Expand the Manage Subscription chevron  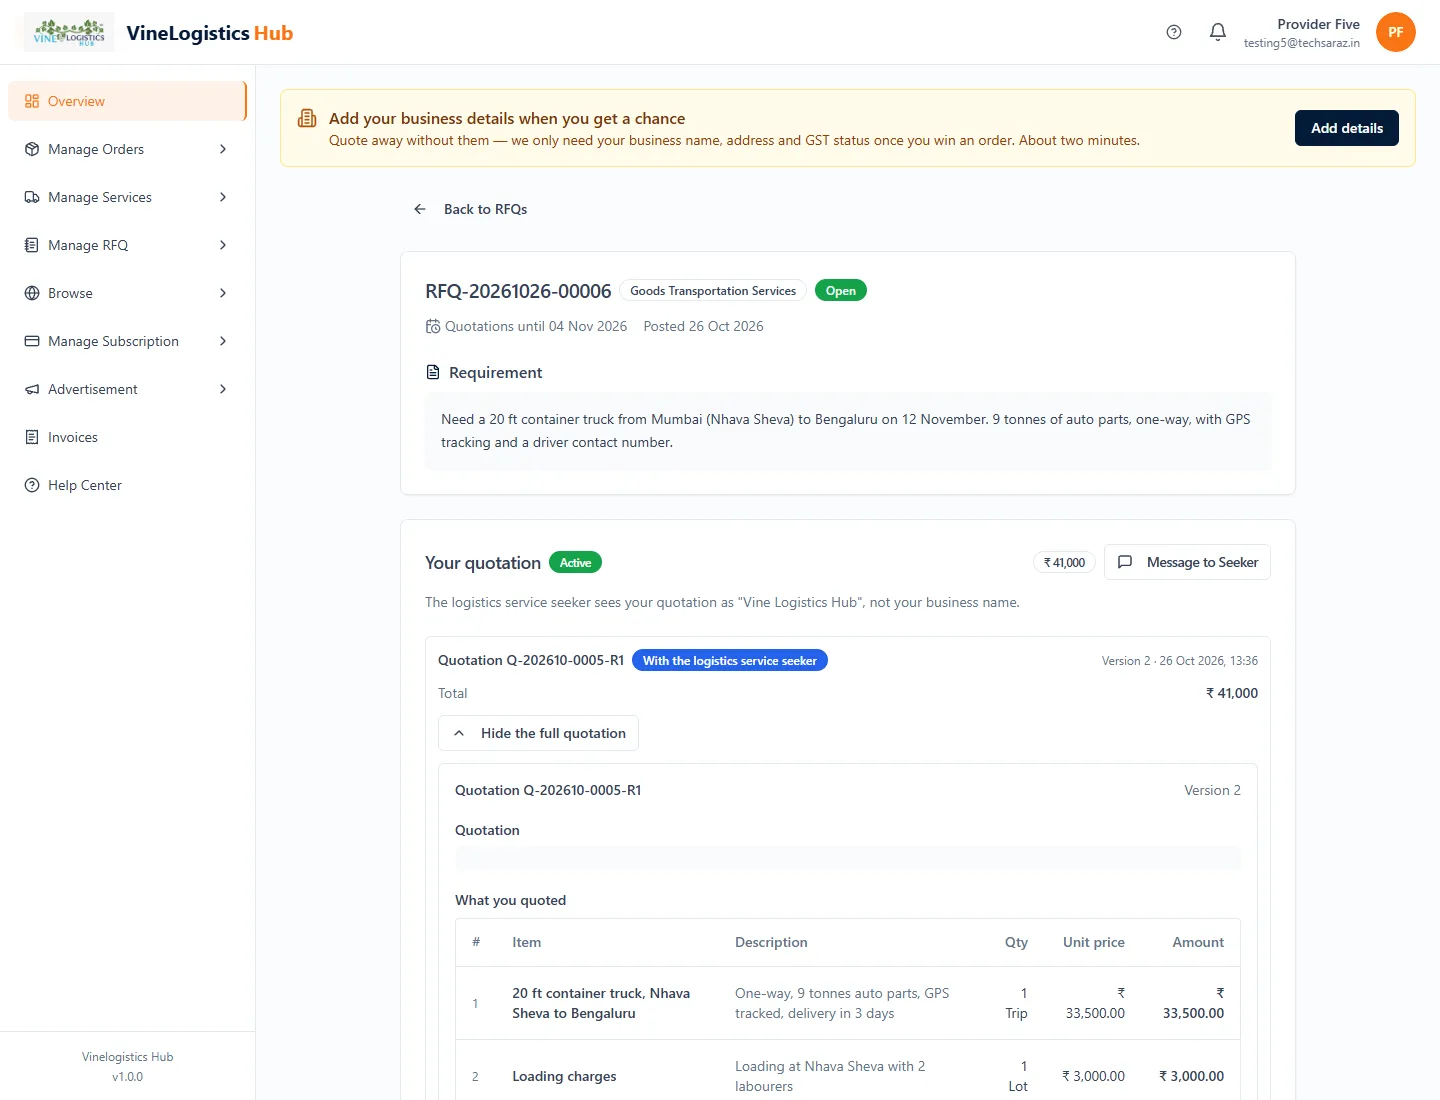pyautogui.click(x=223, y=341)
